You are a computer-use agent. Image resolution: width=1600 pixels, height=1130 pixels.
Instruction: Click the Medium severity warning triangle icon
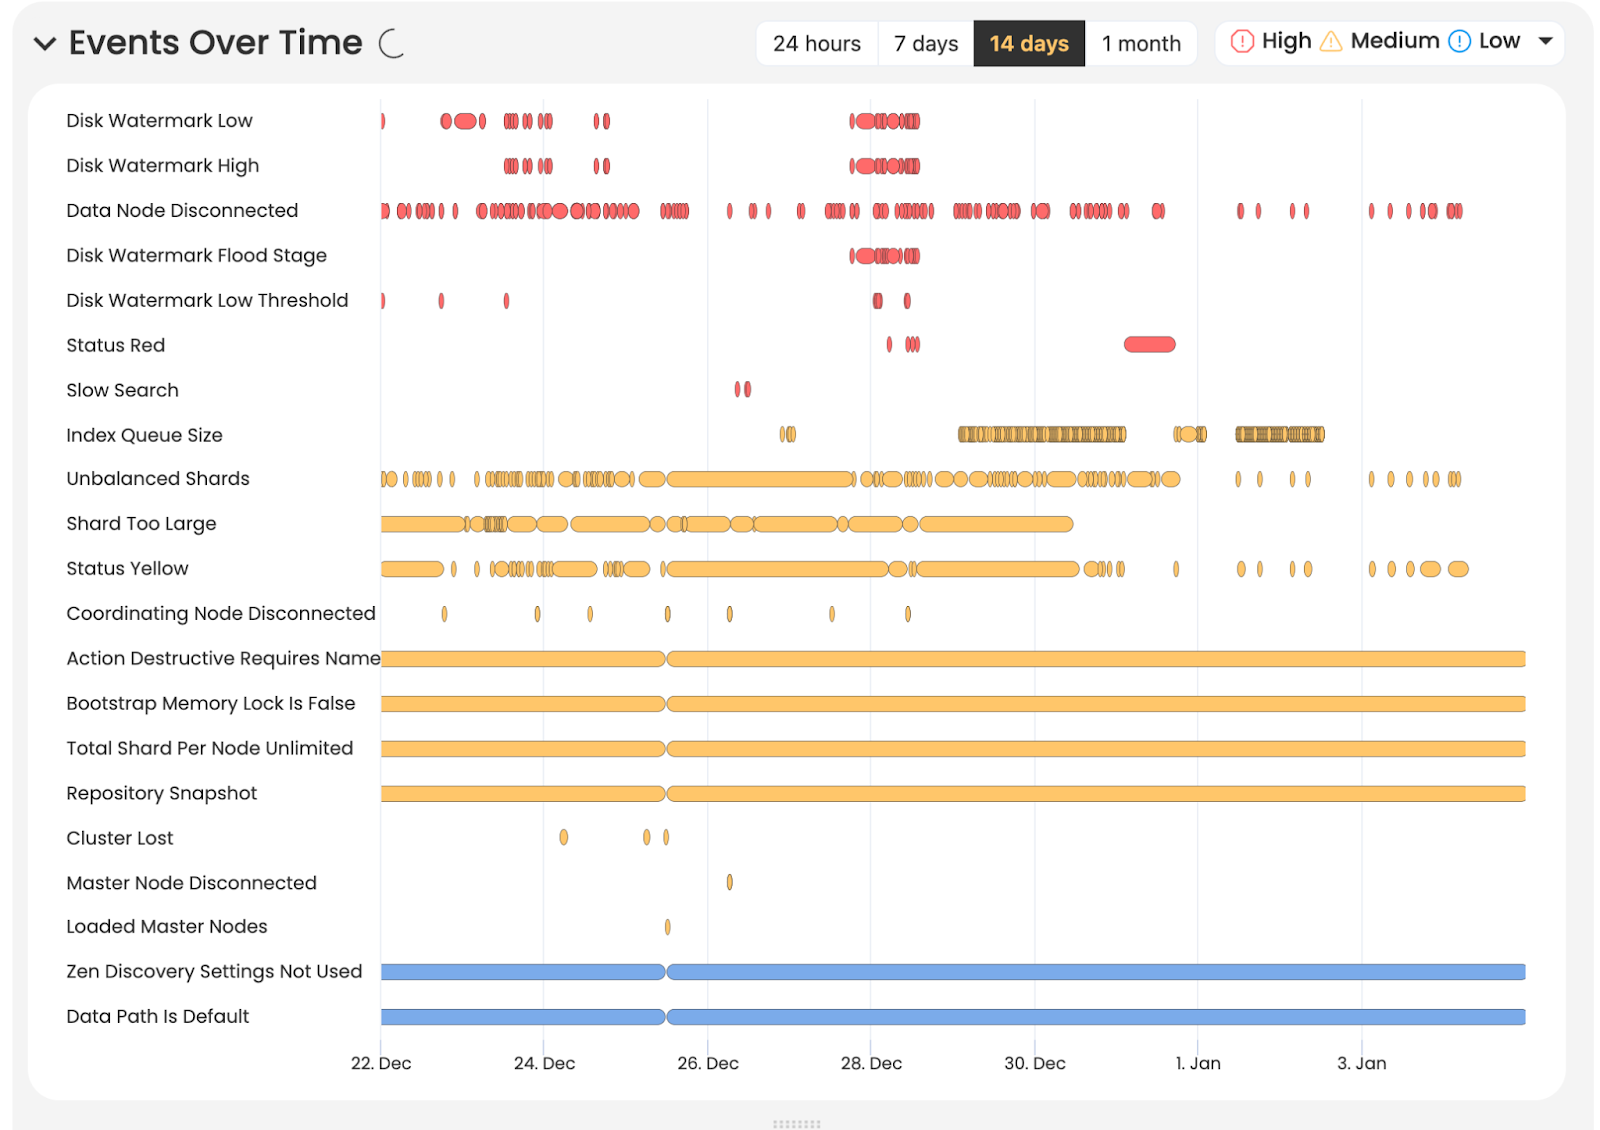[1331, 41]
